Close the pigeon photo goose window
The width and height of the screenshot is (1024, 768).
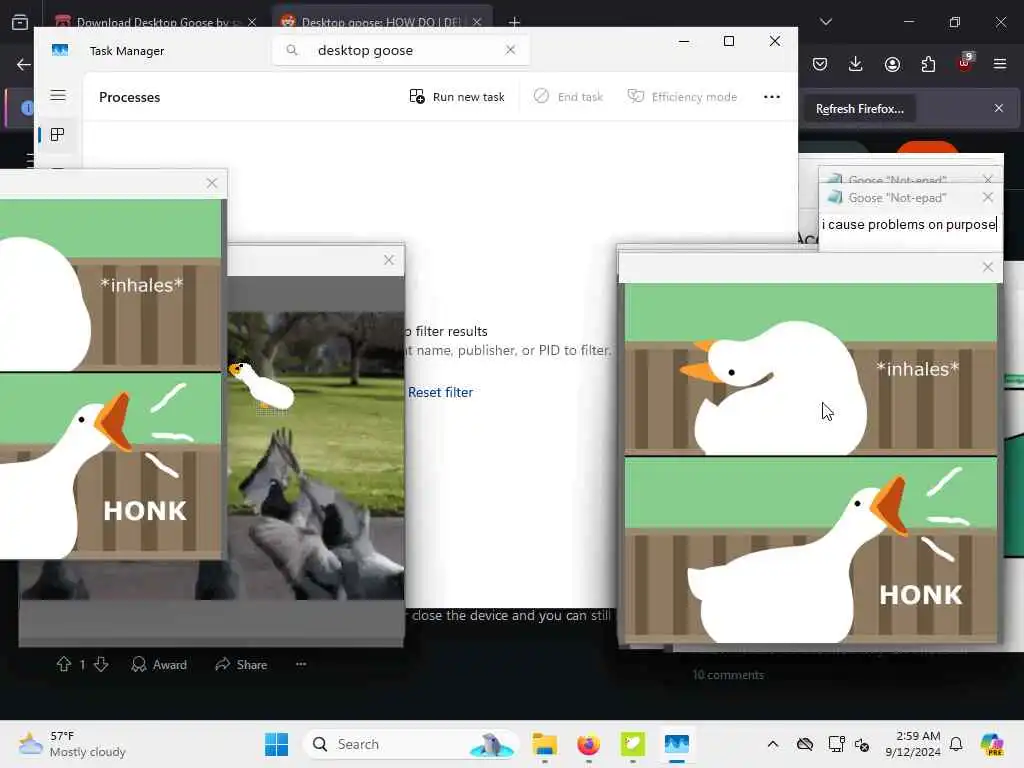click(389, 260)
